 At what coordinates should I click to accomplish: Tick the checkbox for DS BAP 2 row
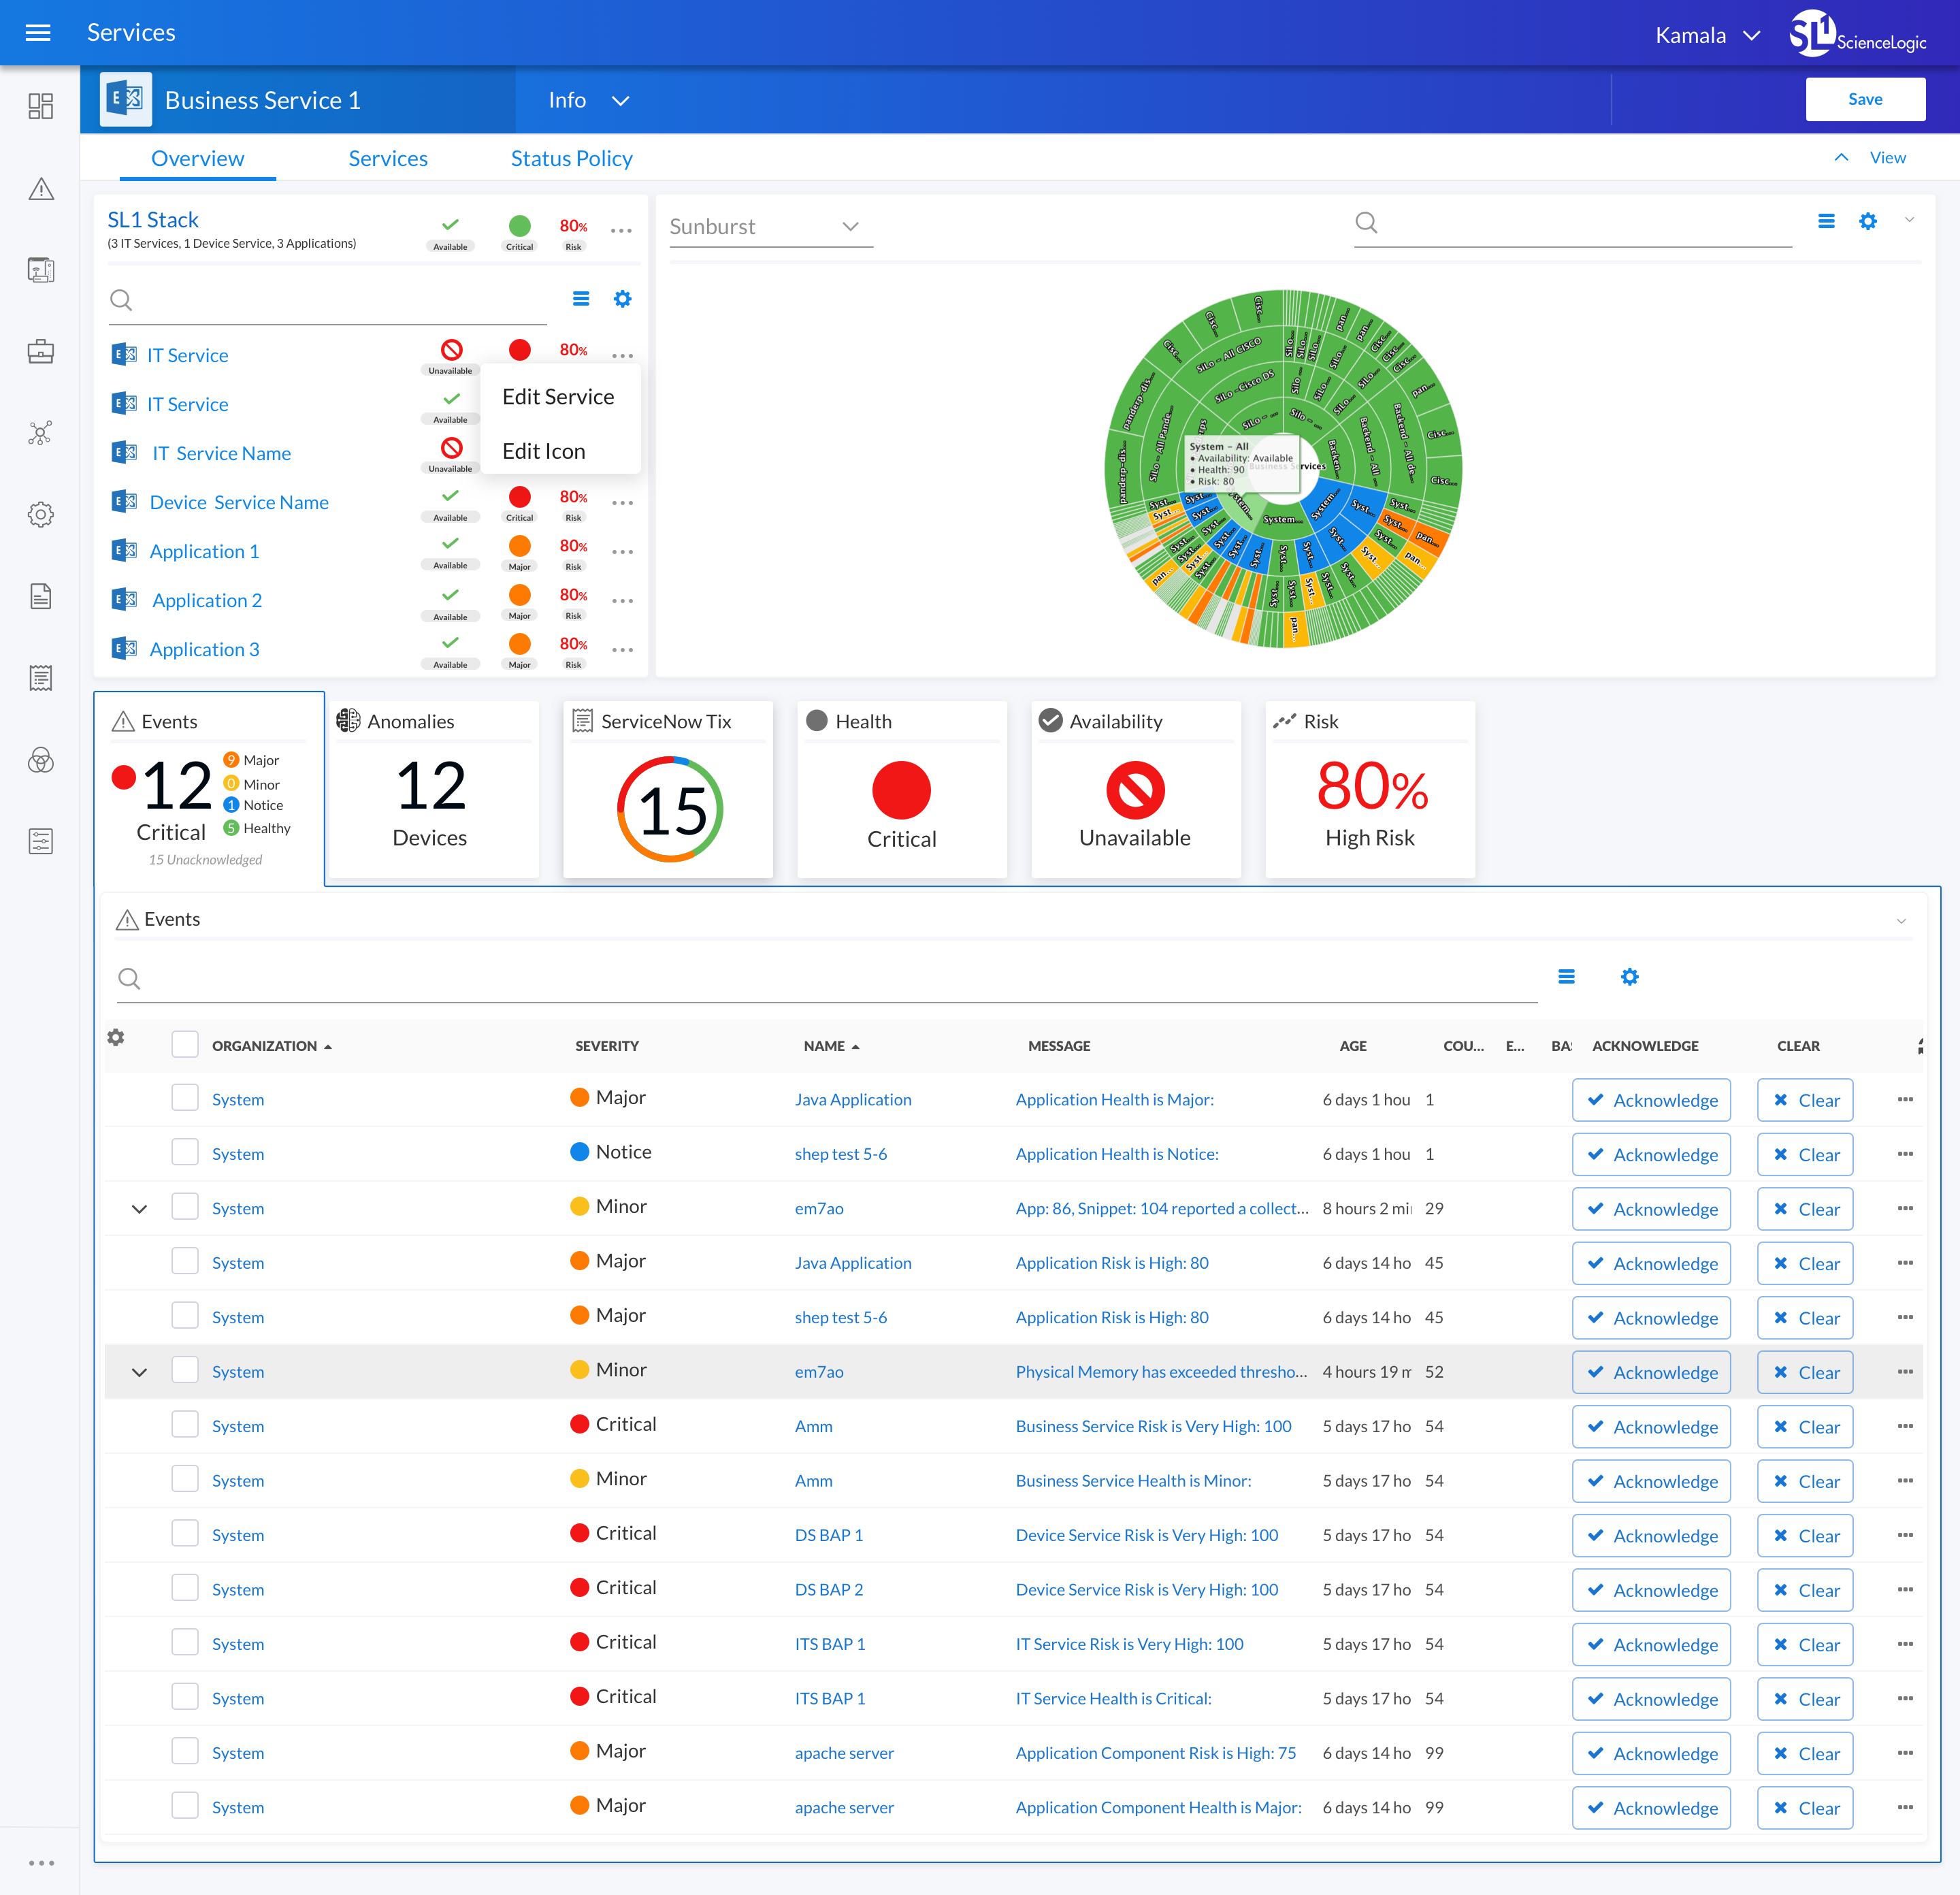click(185, 1588)
